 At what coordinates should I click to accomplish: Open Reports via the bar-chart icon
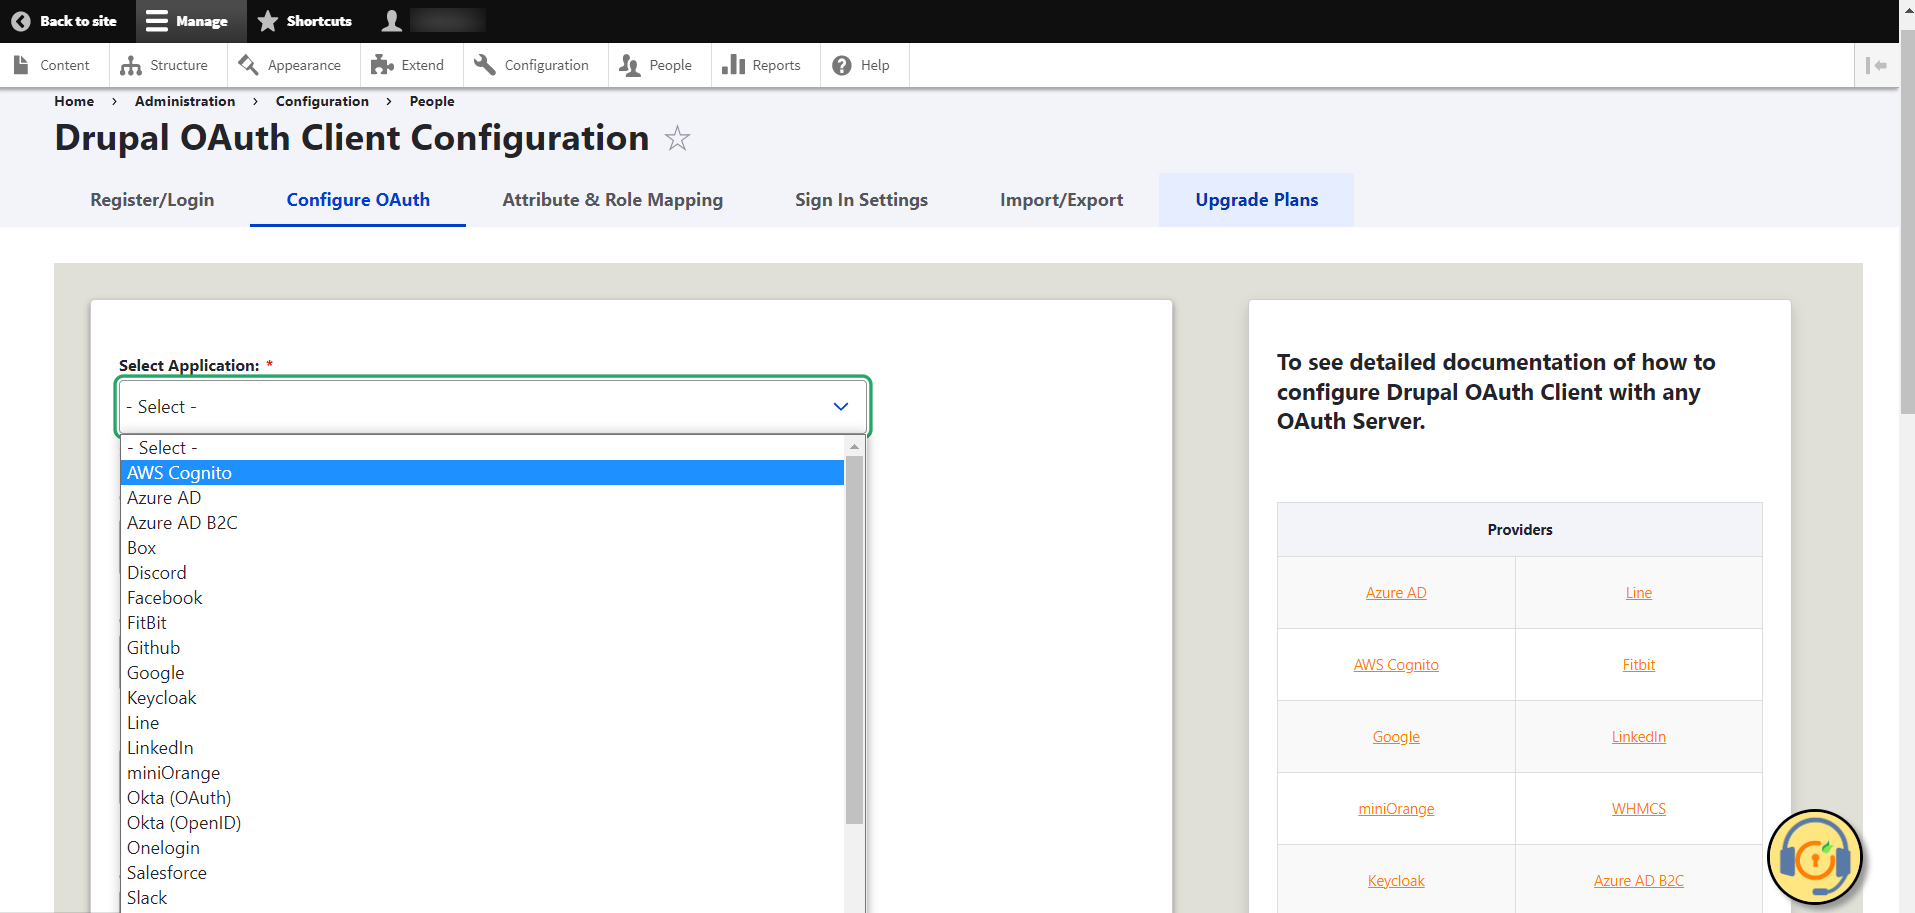(733, 64)
